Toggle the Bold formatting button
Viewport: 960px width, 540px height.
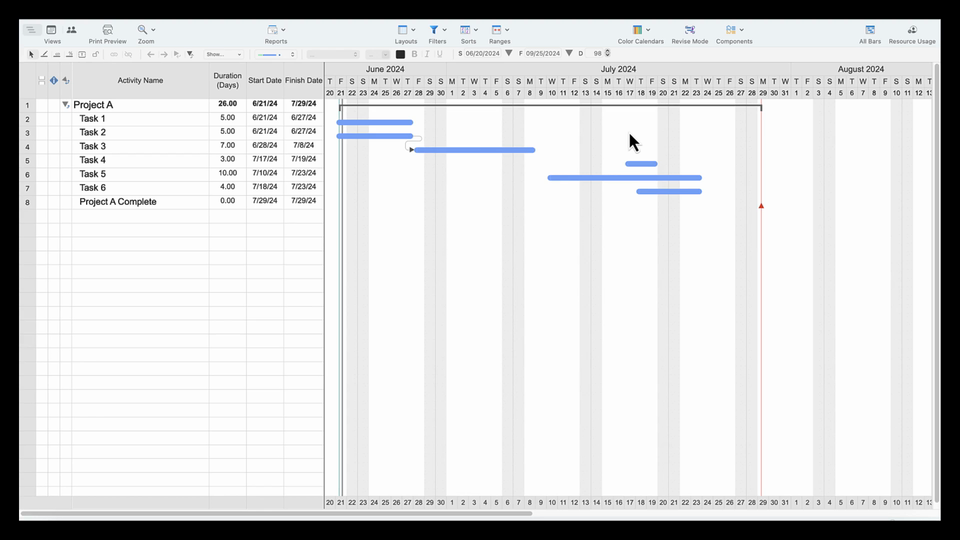point(414,54)
